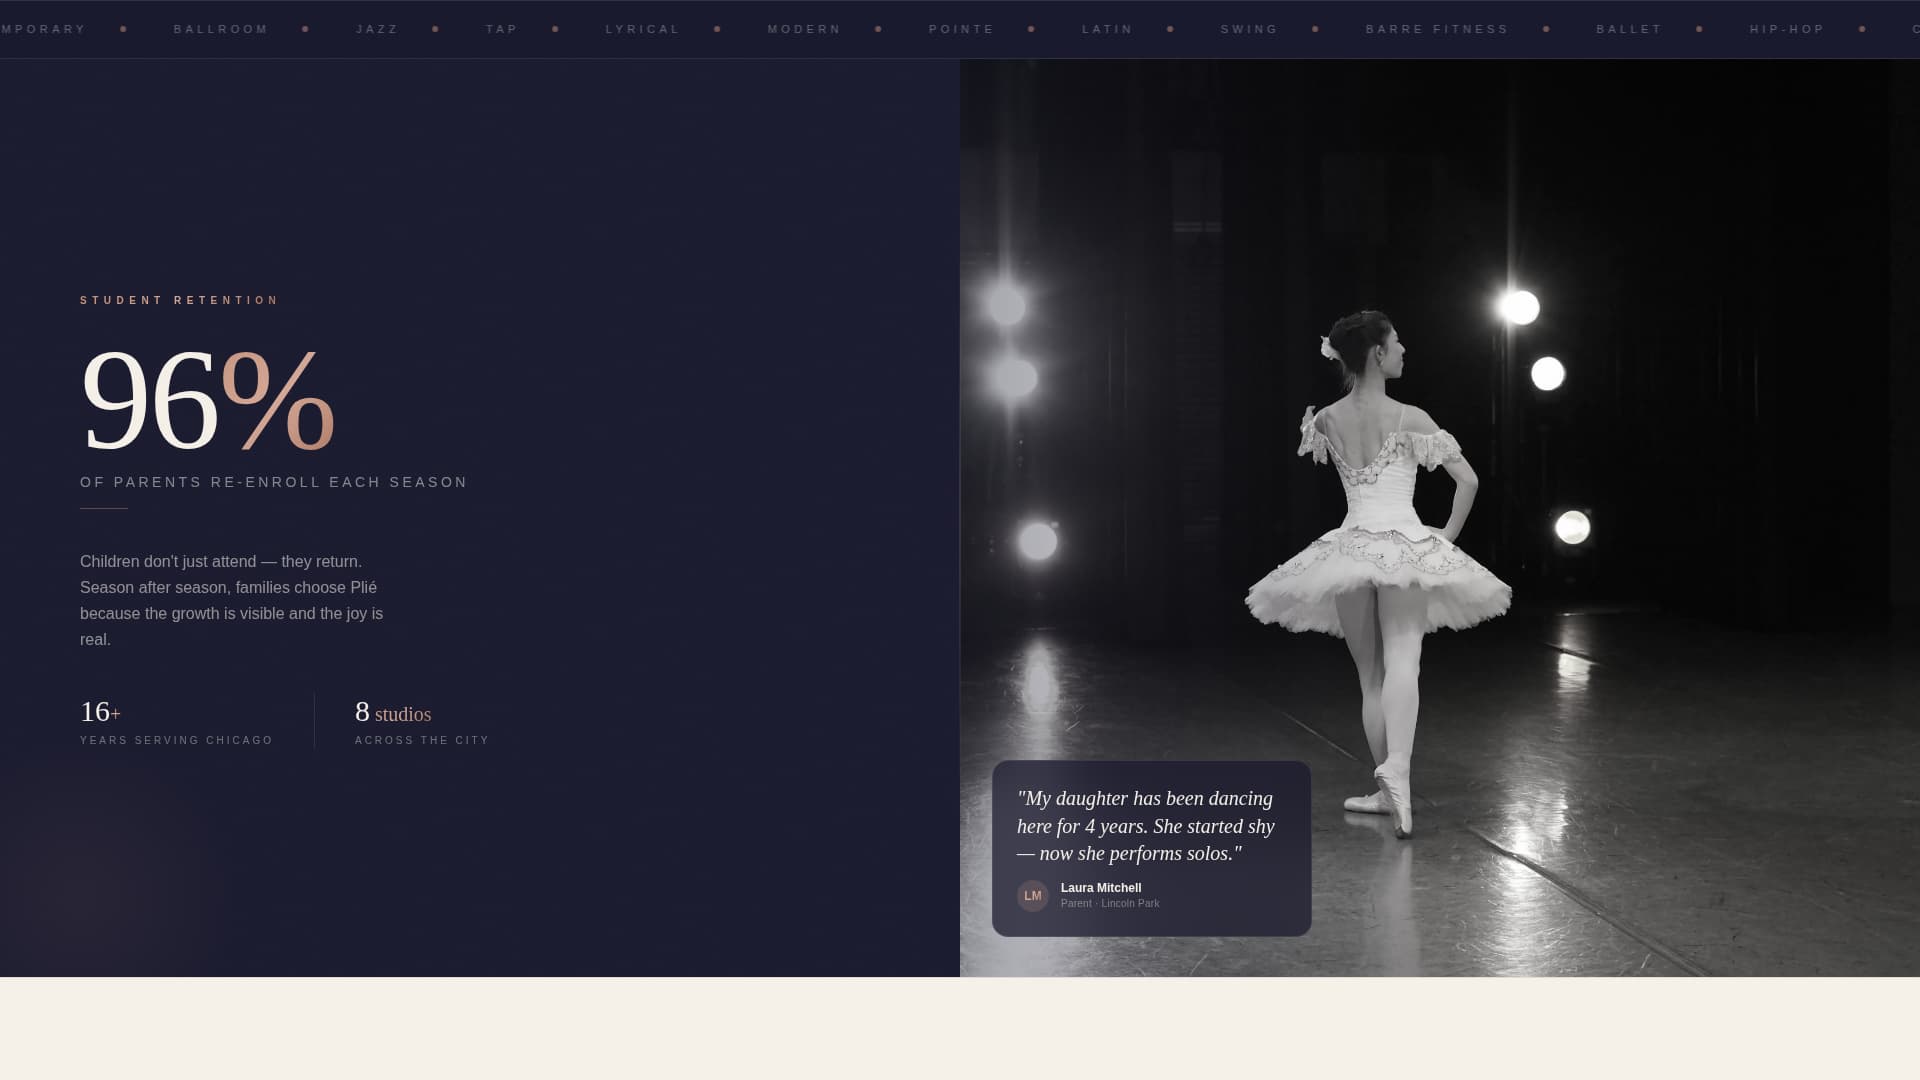Select the SWING class link
Screen dimensions: 1920x1080
pyautogui.click(x=1249, y=29)
